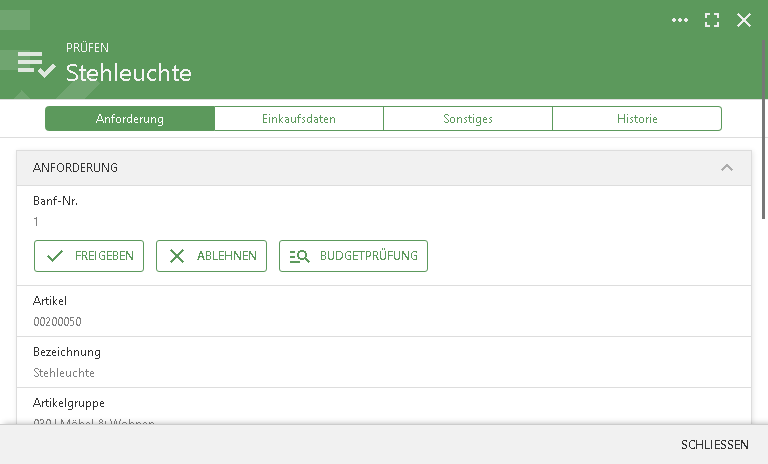Collapse the Anforderung section using chevron
The width and height of the screenshot is (768, 464).
tap(727, 168)
